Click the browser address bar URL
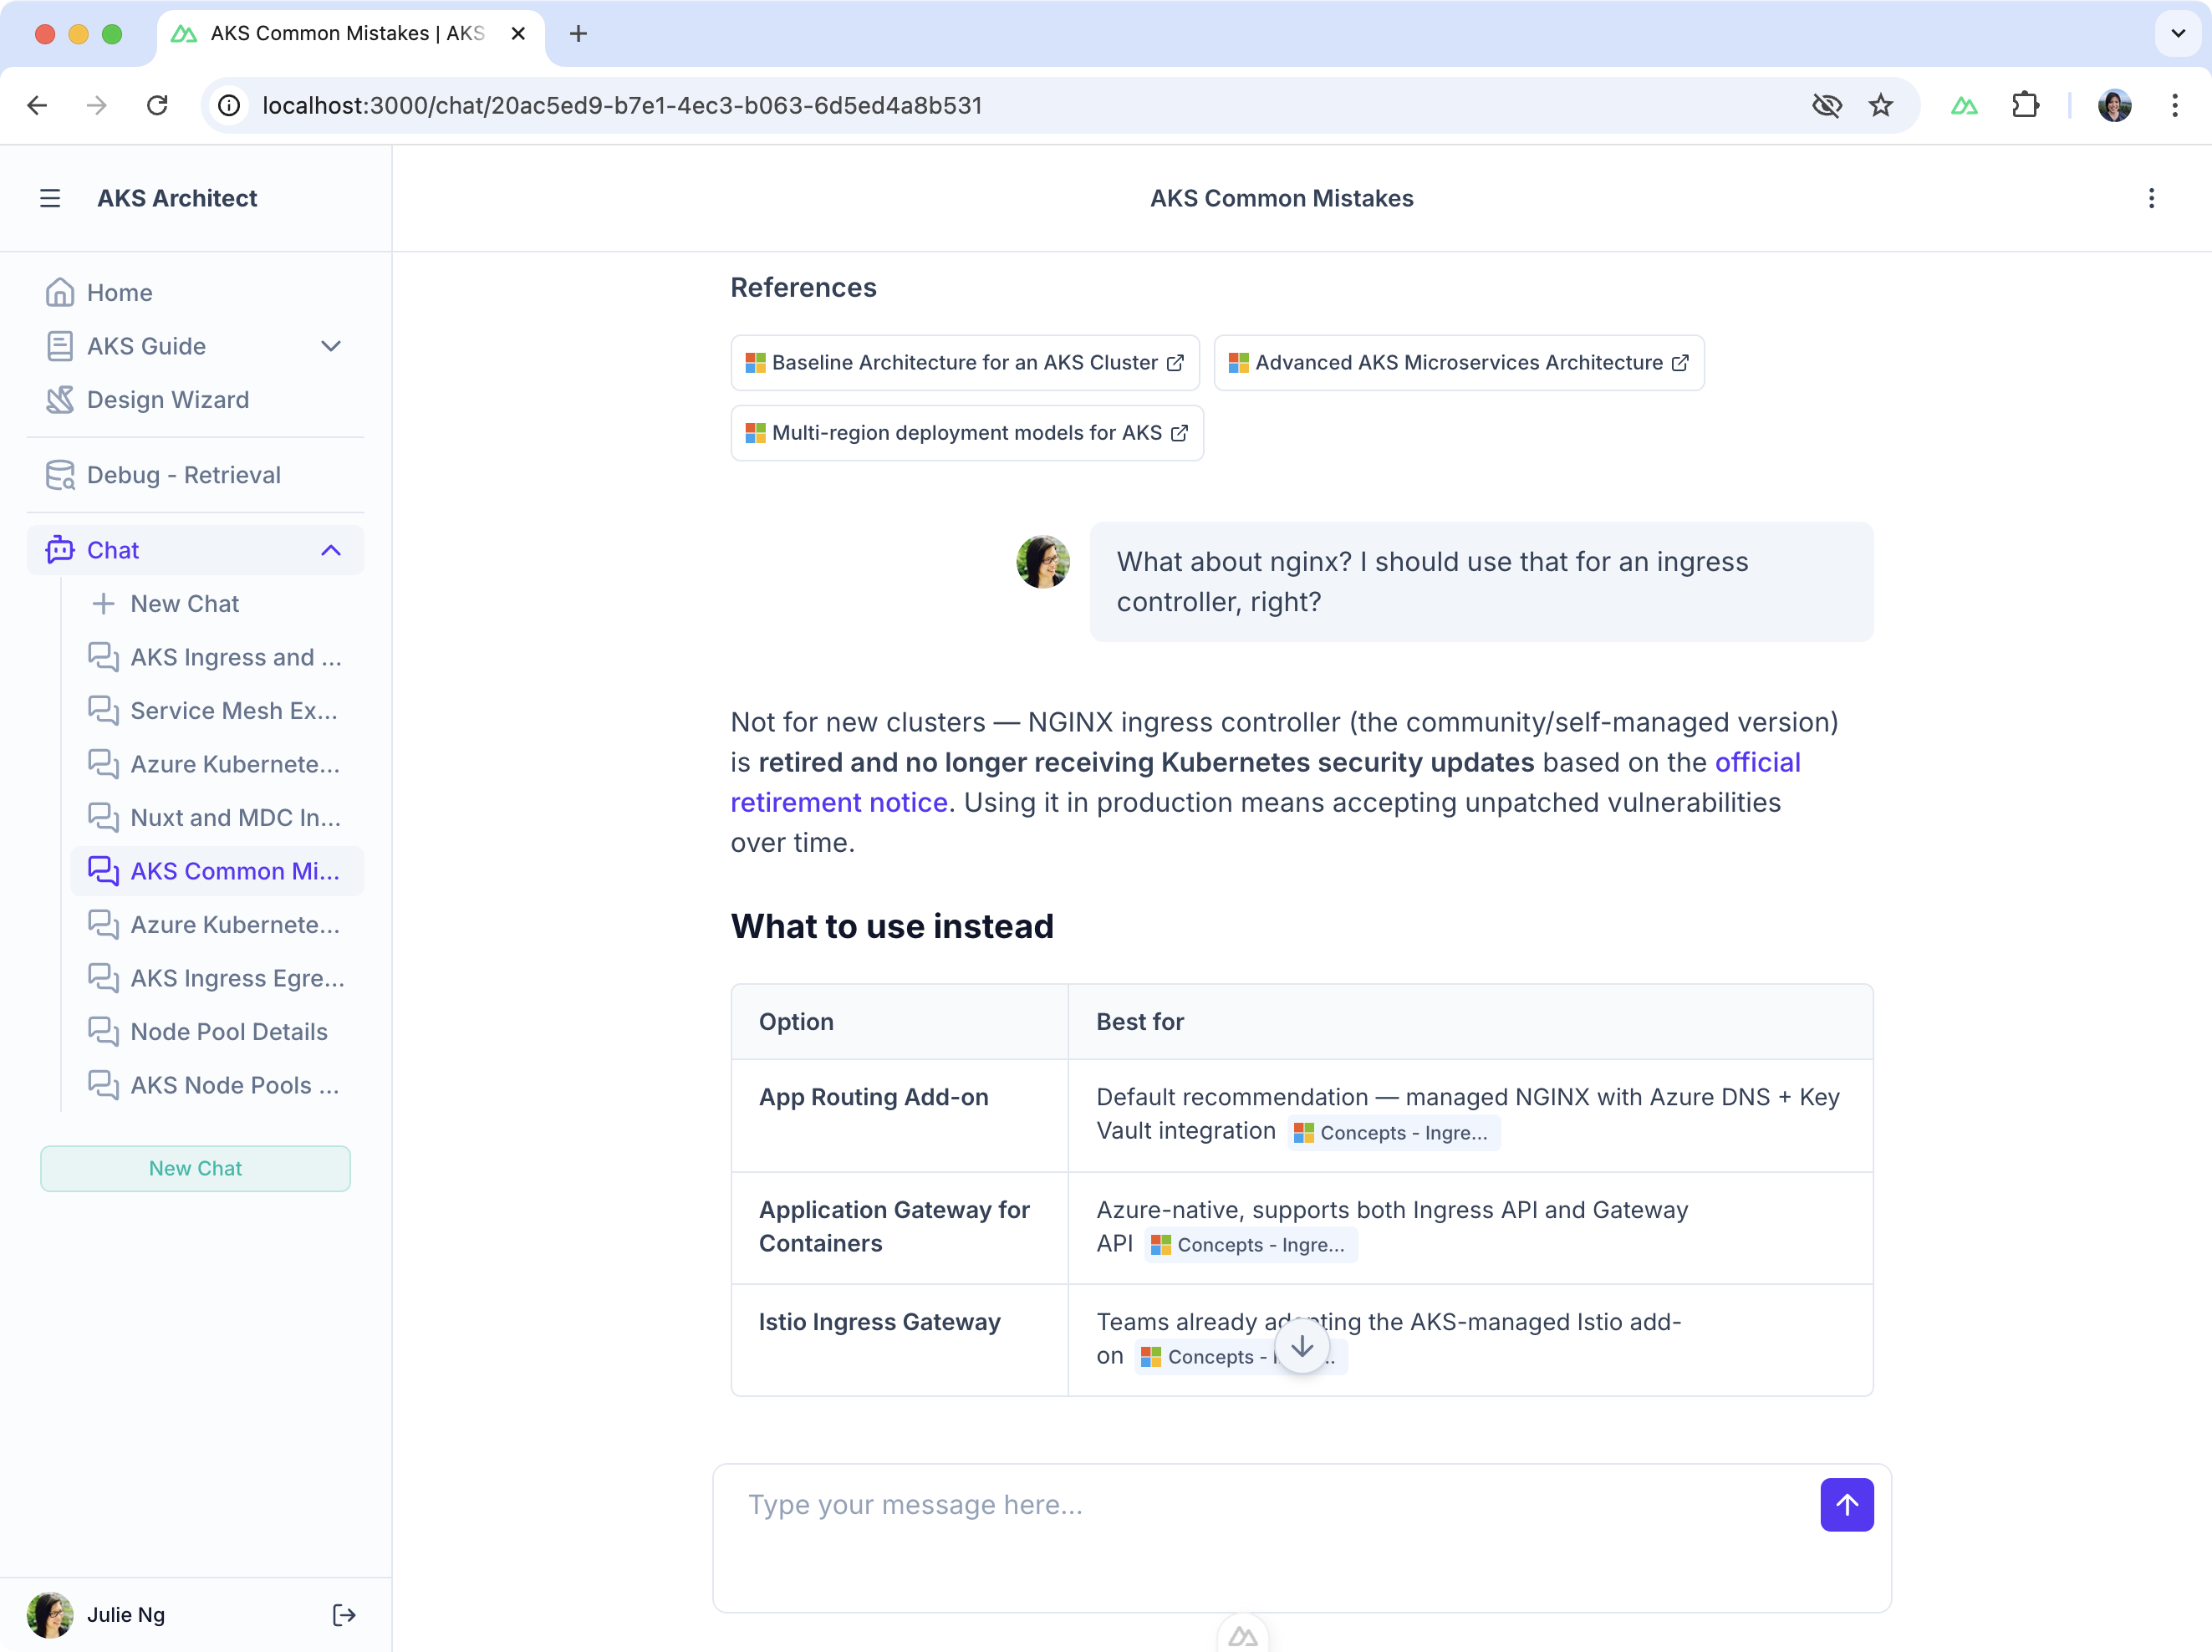The width and height of the screenshot is (2212, 1652). pyautogui.click(x=622, y=105)
